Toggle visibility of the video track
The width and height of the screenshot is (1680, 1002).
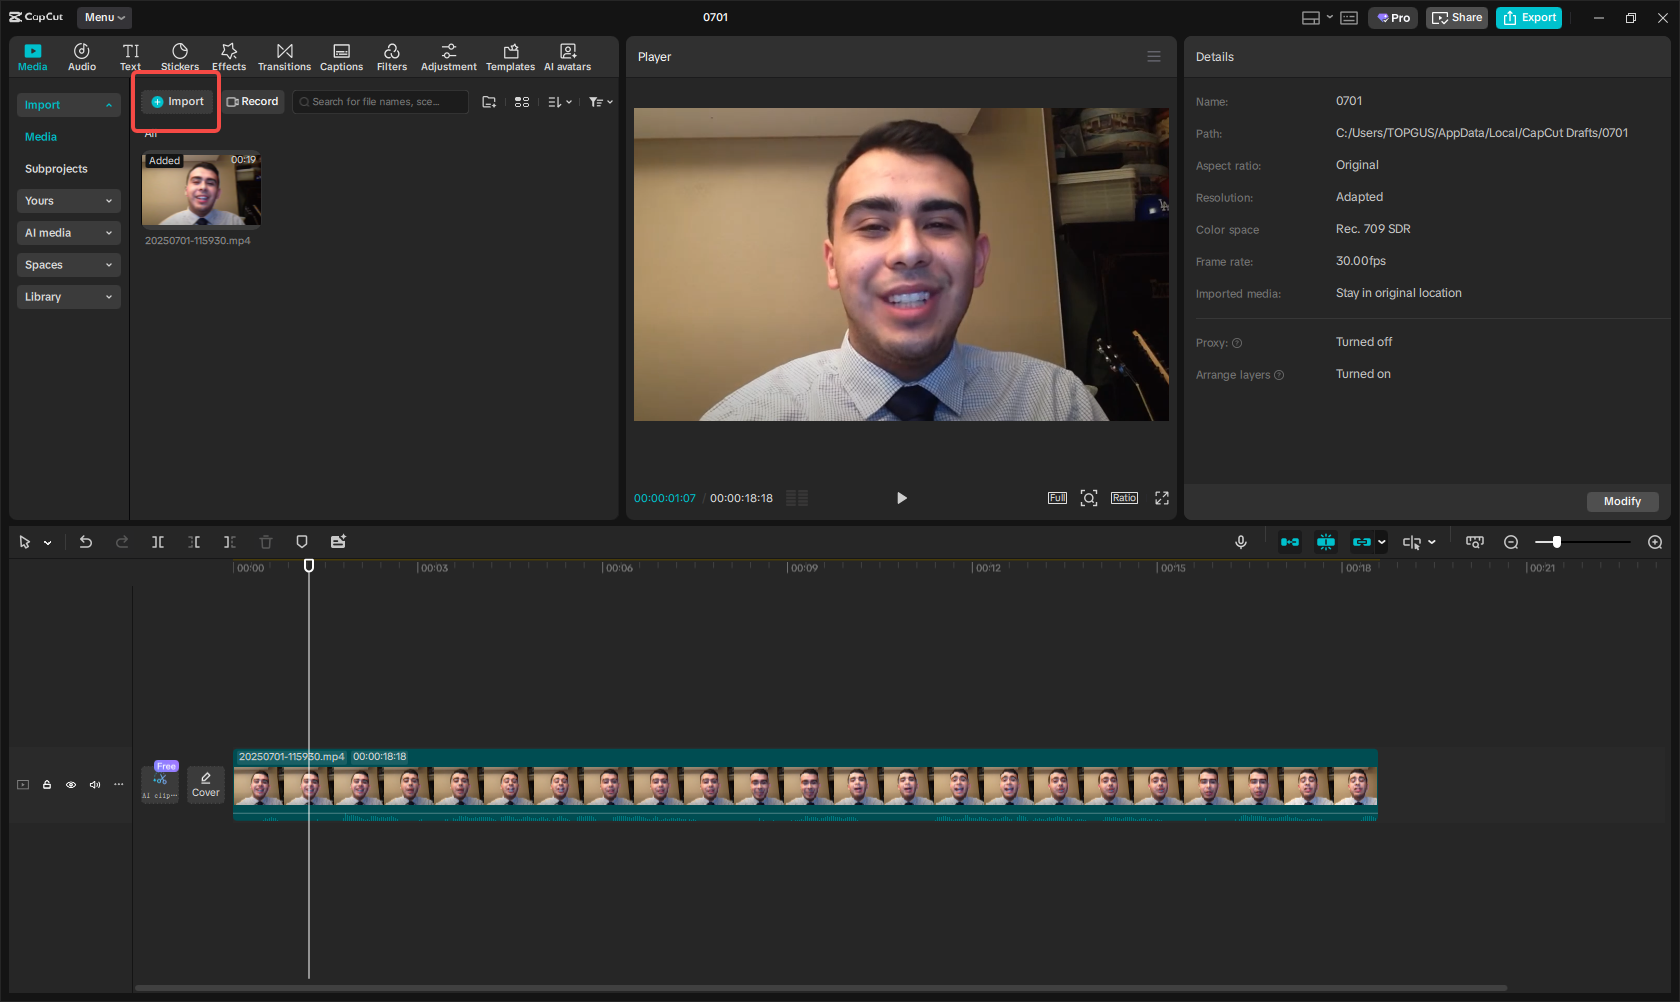pos(70,785)
